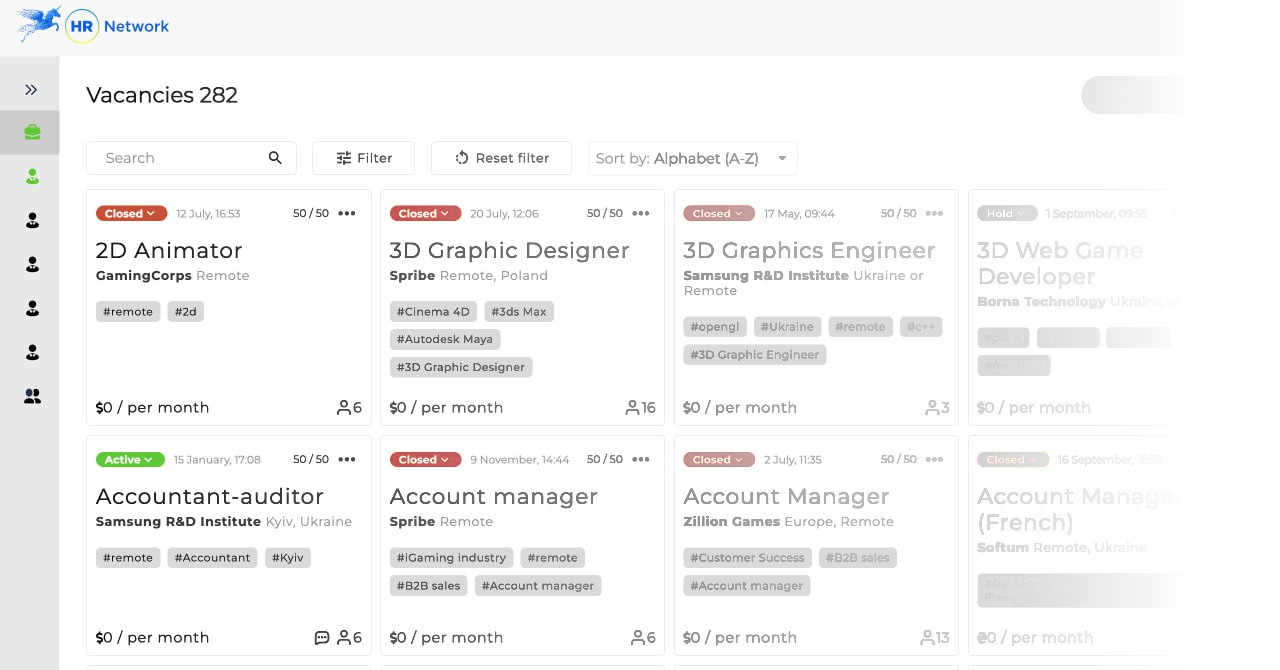1280x670 pixels.
Task: Open the Spribe Account manager vacancy title
Action: coord(494,496)
